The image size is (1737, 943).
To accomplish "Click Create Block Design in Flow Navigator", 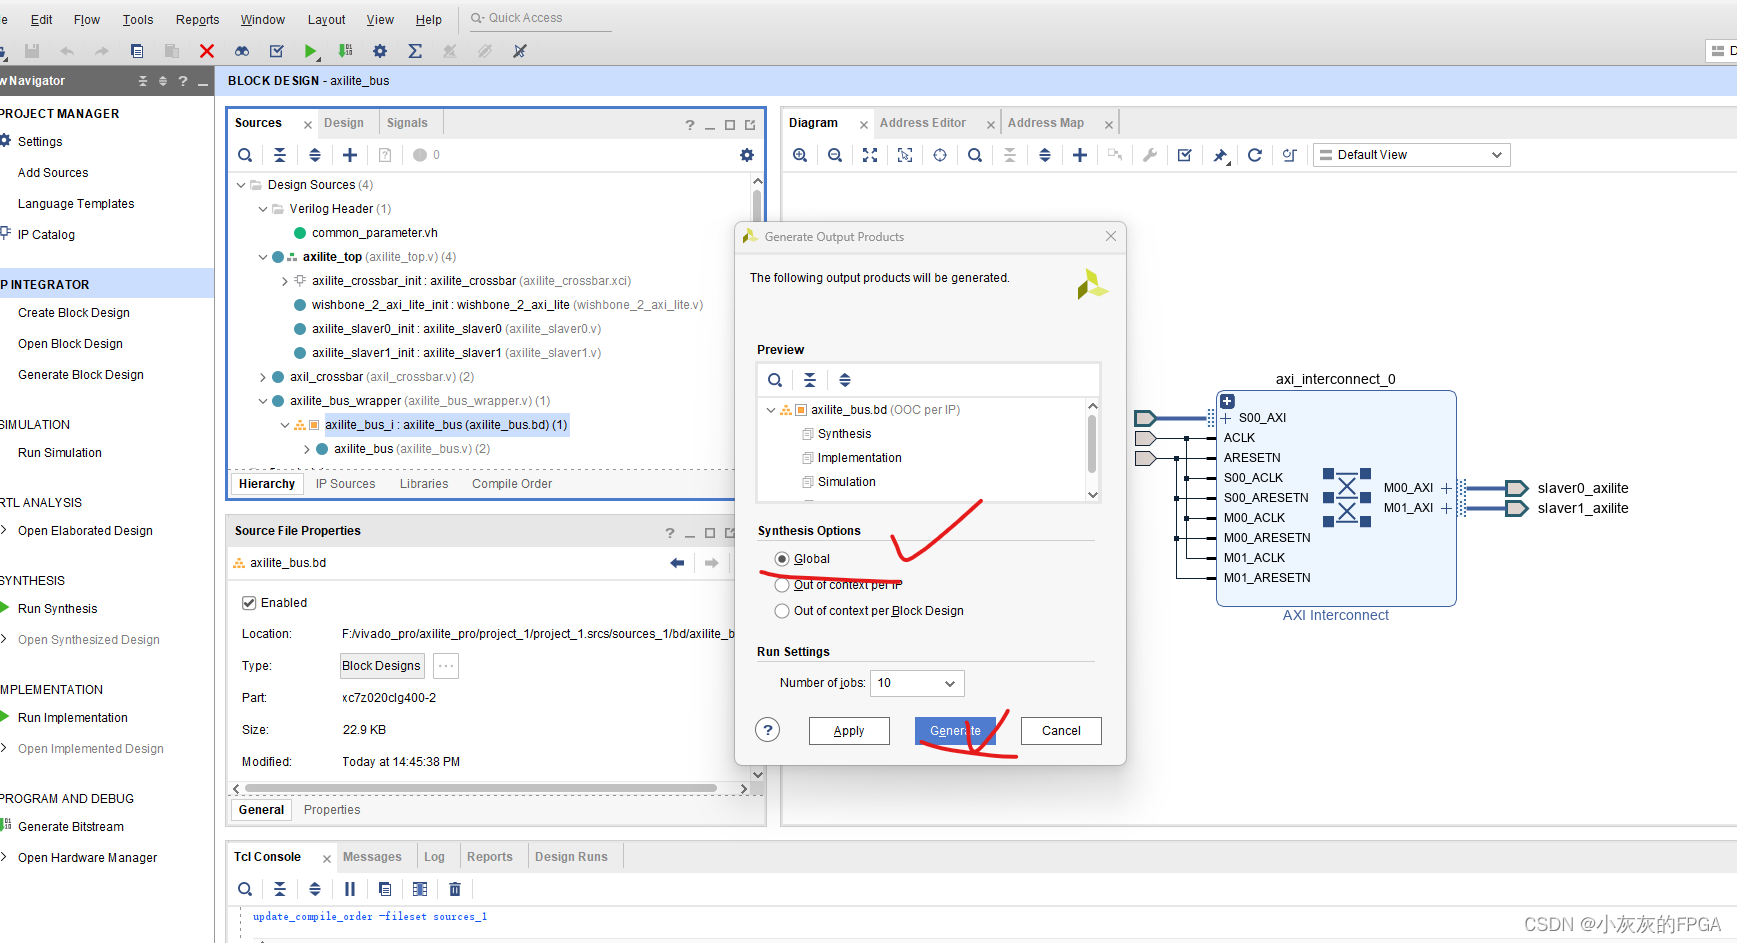I will point(74,313).
